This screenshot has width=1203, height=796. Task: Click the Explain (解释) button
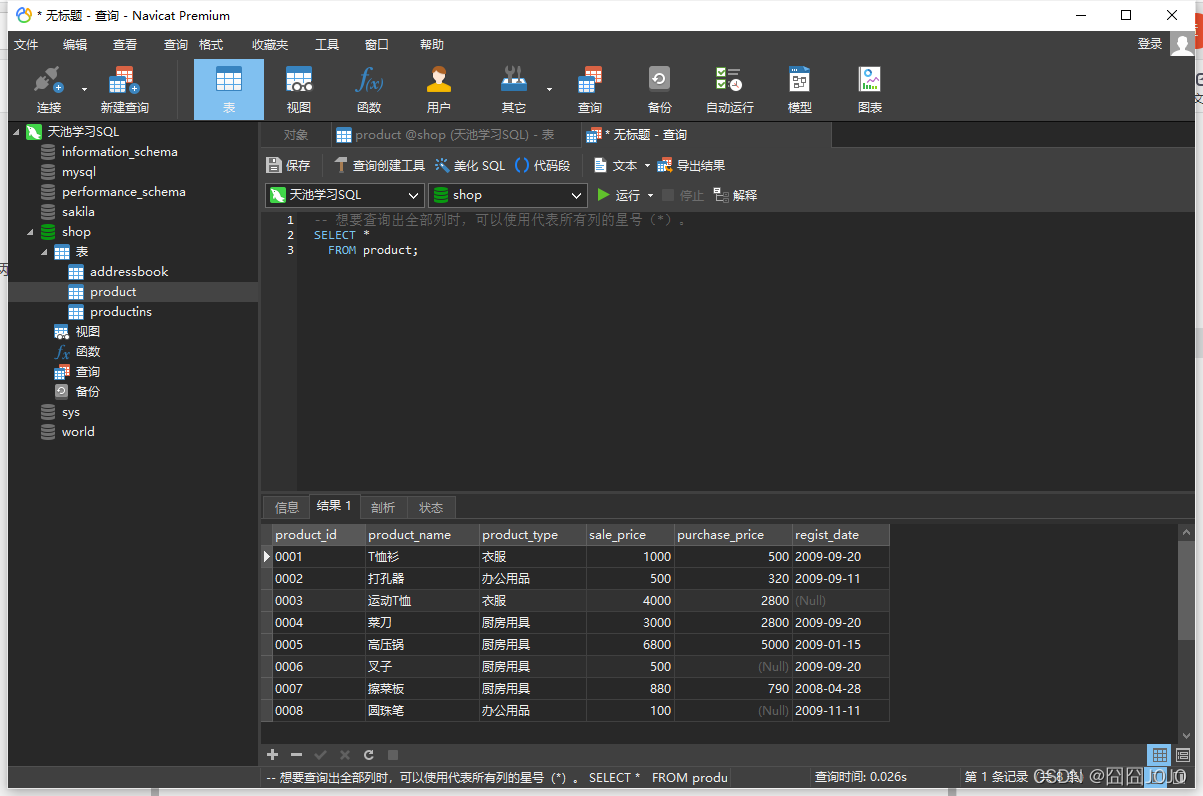tap(735, 195)
